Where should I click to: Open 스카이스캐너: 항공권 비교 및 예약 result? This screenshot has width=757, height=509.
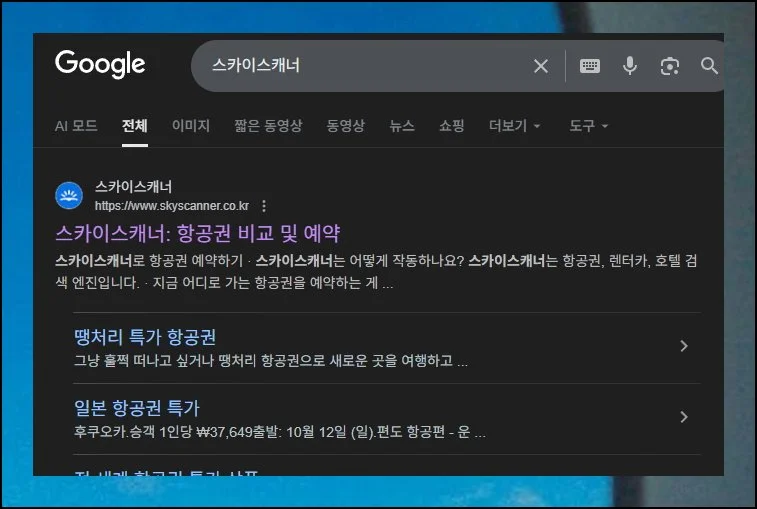198,234
